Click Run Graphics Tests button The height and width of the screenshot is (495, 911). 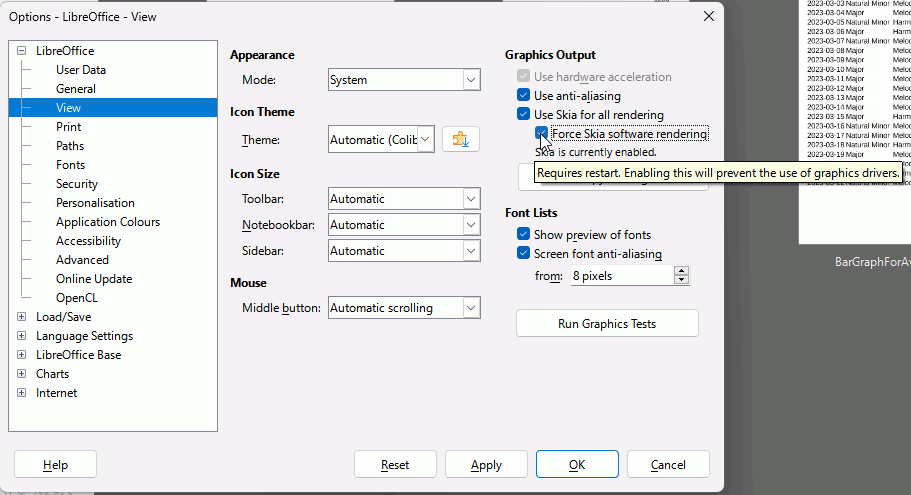(607, 323)
